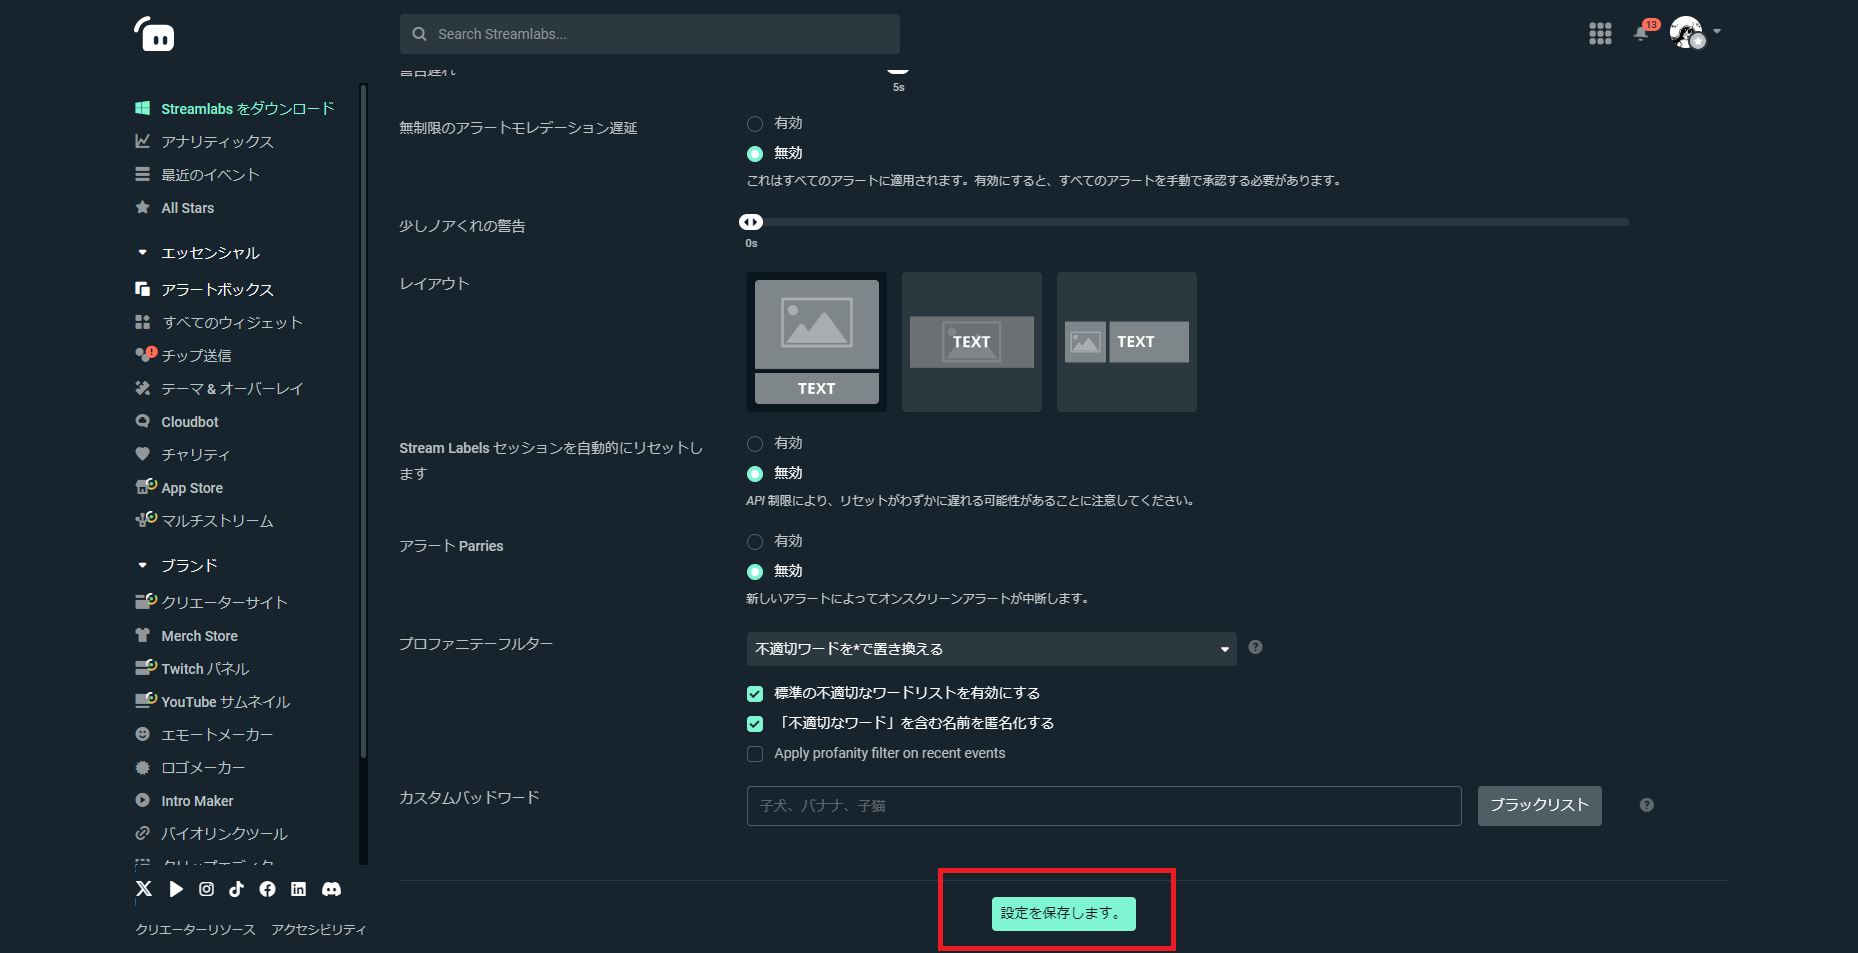Open the プロファニティーフルター dropdown
The image size is (1858, 953).
pos(990,648)
